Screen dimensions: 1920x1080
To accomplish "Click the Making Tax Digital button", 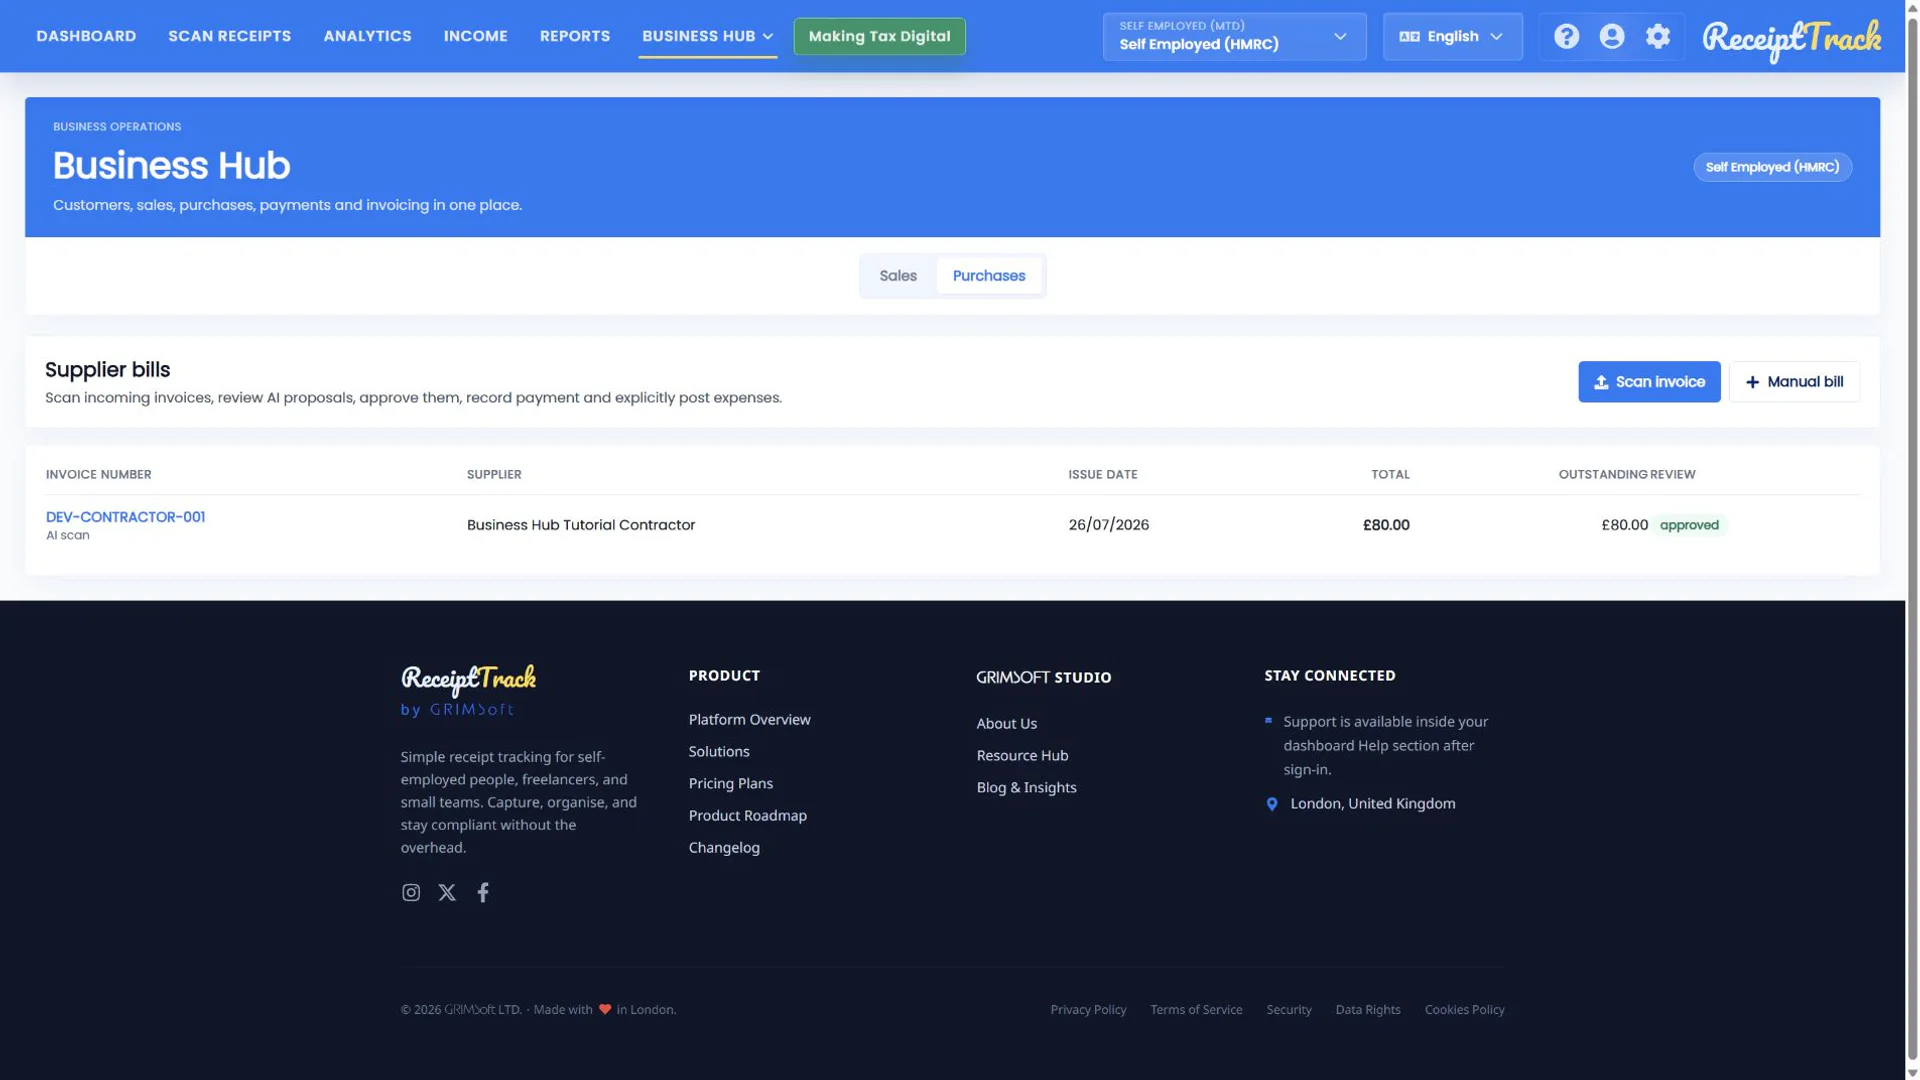I will pyautogui.click(x=880, y=36).
